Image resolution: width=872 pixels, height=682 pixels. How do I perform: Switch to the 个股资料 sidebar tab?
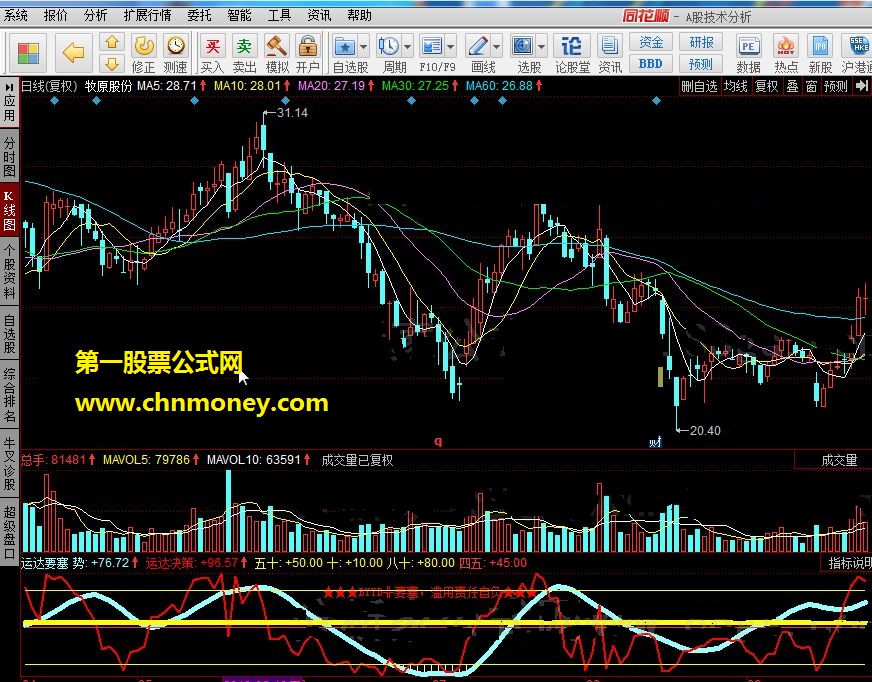tap(9, 271)
